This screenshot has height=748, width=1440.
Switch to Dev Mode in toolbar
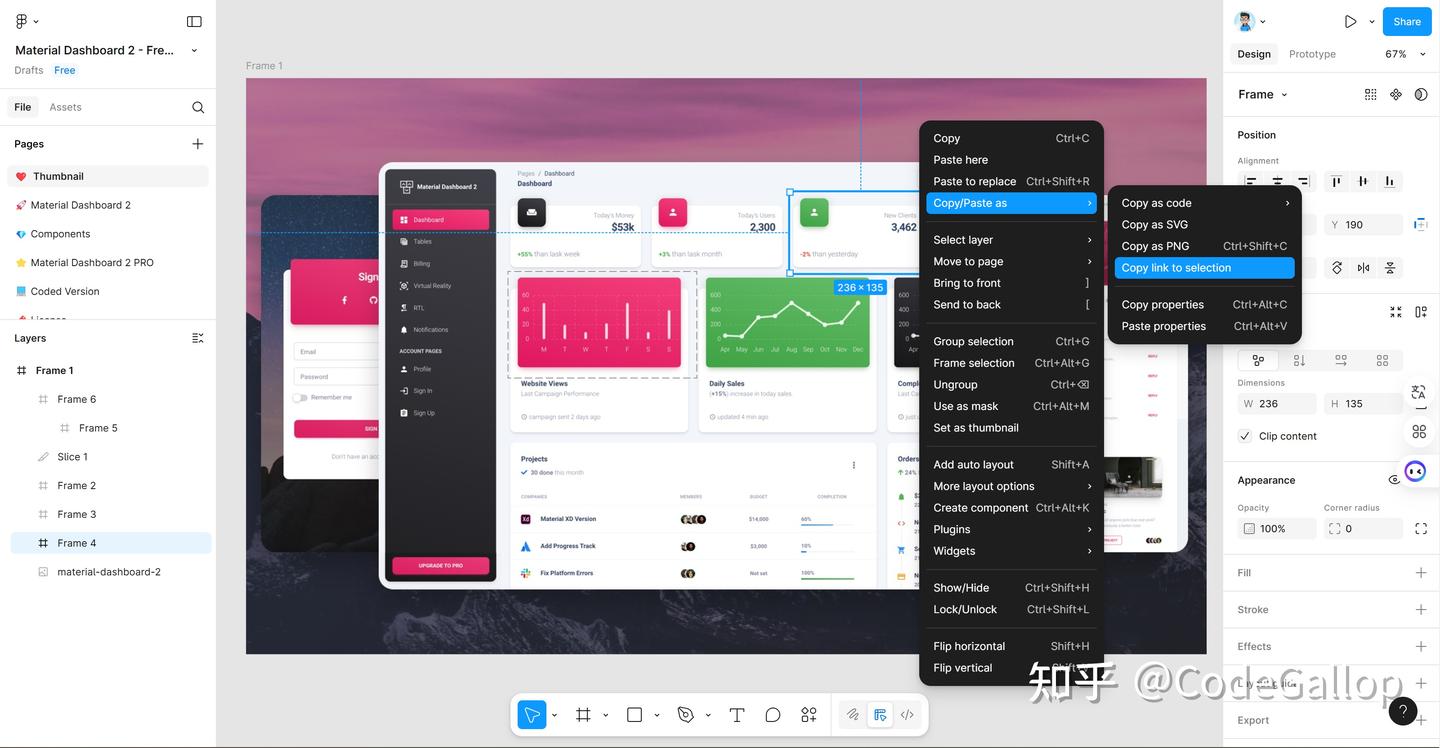pyautogui.click(x=907, y=715)
